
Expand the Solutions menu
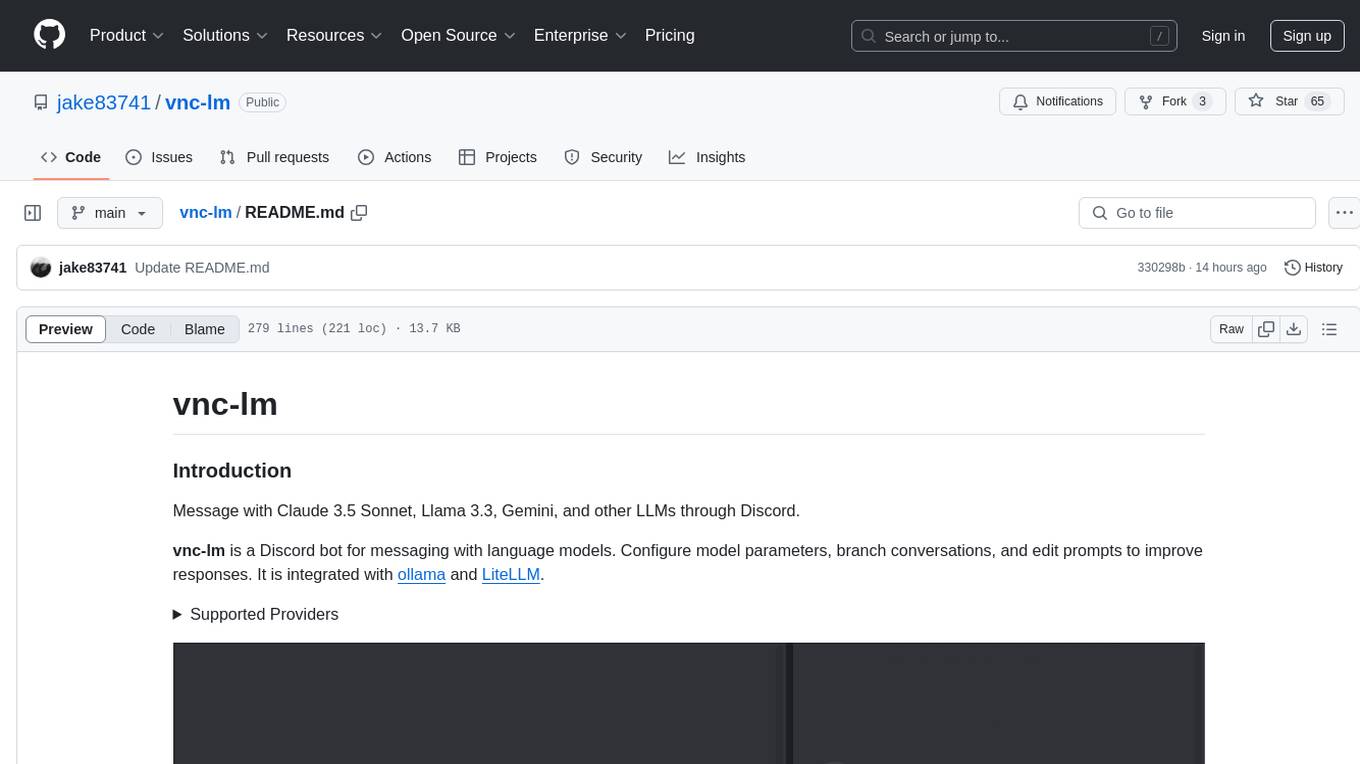225,35
